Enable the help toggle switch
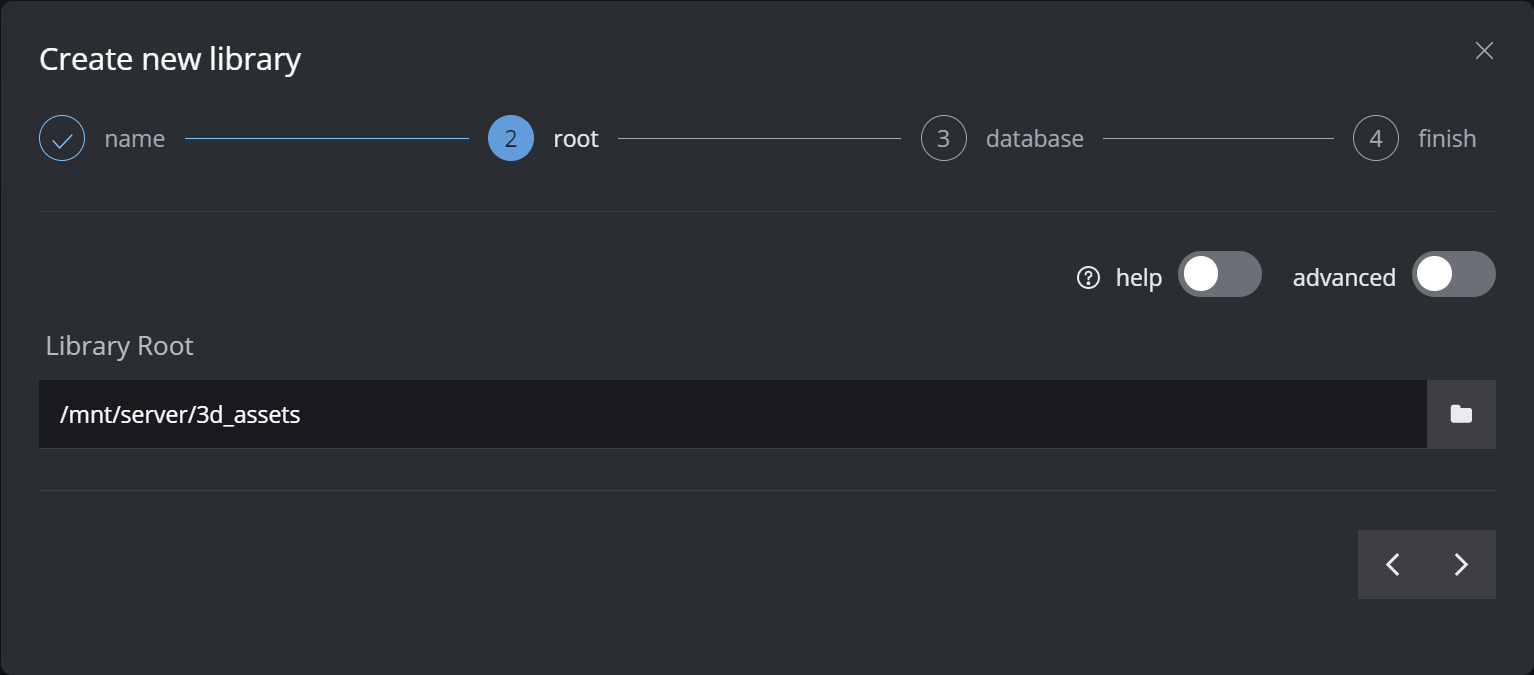The width and height of the screenshot is (1534, 675). point(1219,274)
